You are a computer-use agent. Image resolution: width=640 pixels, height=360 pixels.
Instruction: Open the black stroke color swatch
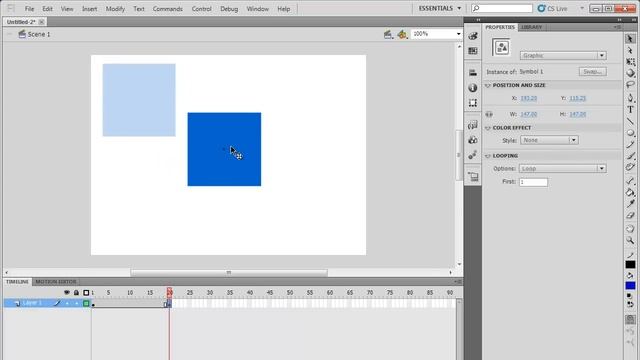point(630,264)
